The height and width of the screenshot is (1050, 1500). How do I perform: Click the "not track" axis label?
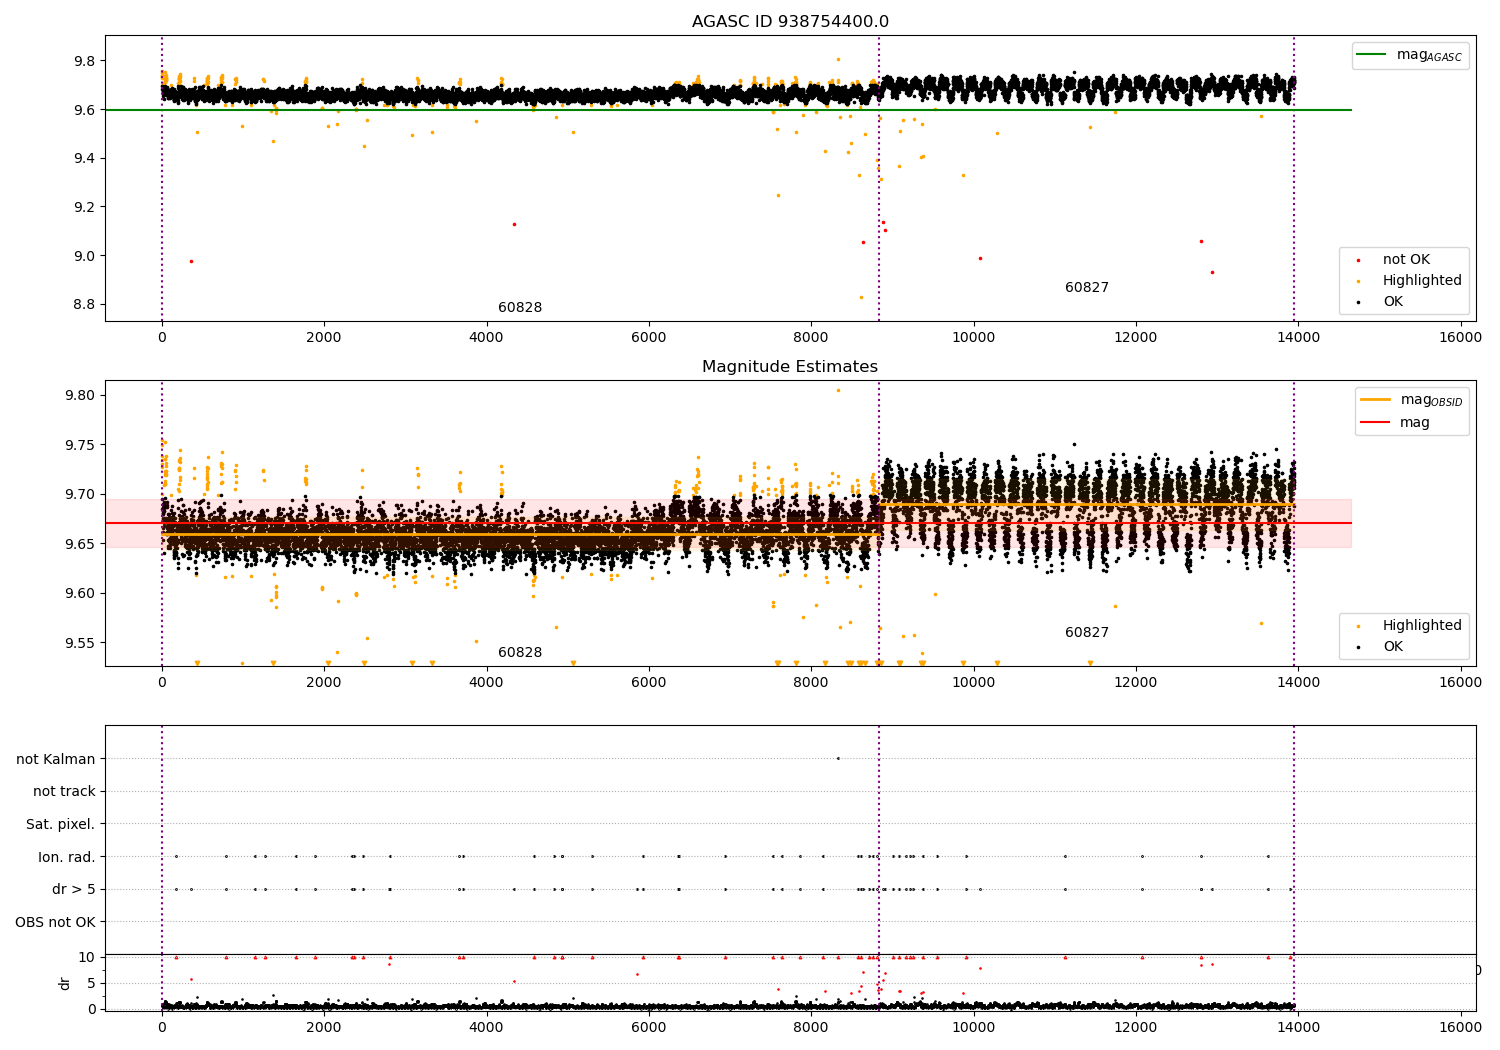pos(64,792)
